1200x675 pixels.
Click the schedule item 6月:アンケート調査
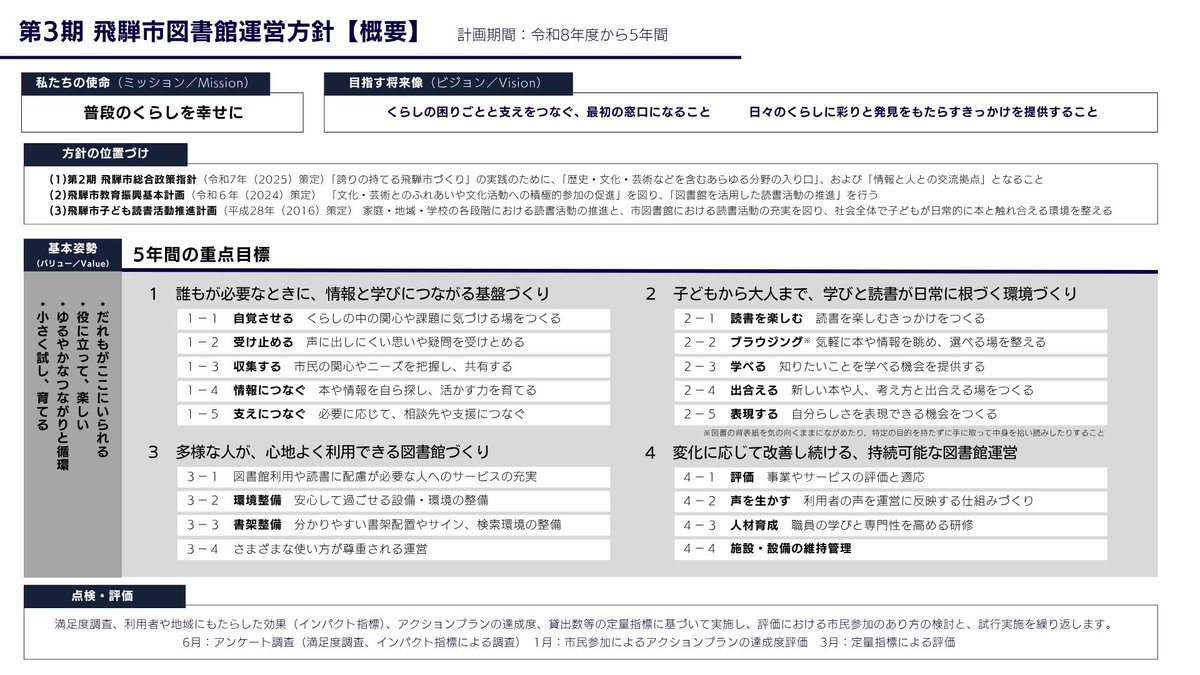coord(353,642)
